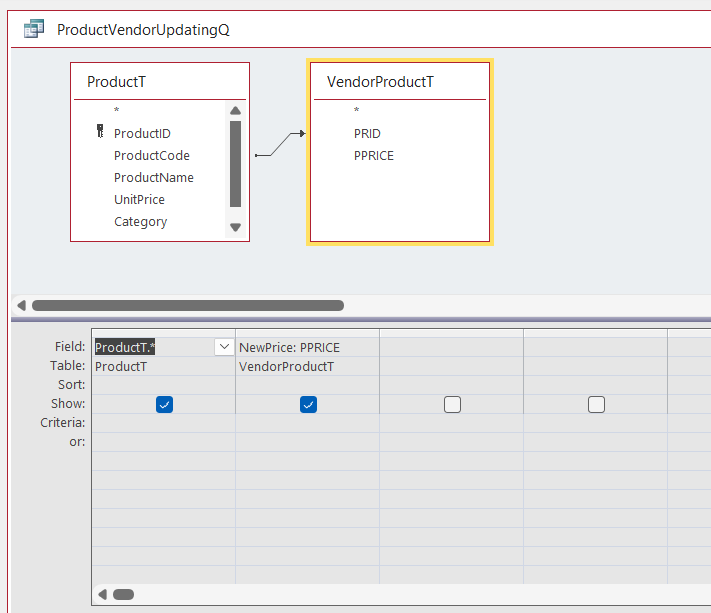The height and width of the screenshot is (613, 711).
Task: Click left arrow of design grid scrollbar
Action: pyautogui.click(x=102, y=594)
